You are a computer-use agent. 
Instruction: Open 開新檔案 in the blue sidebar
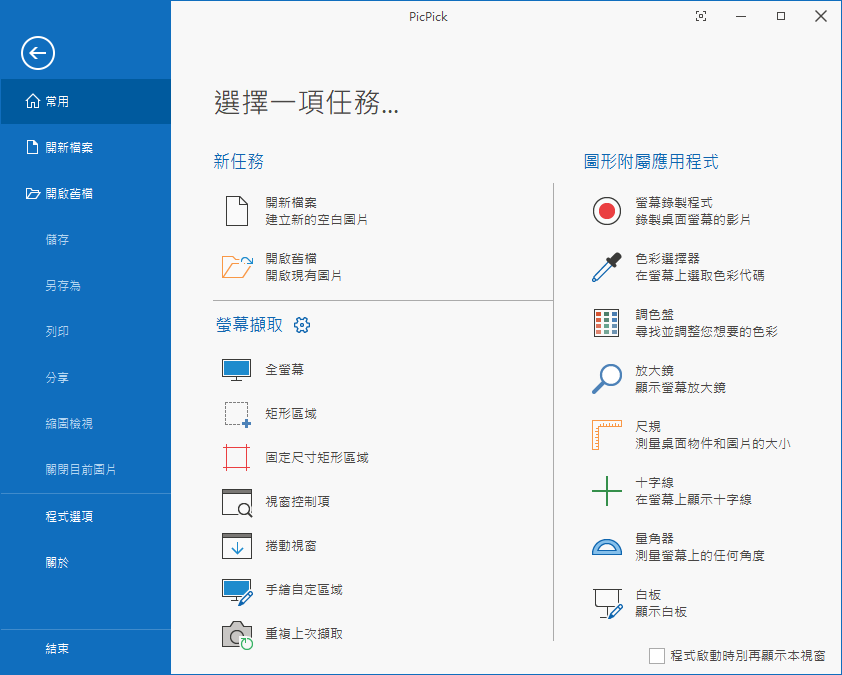pyautogui.click(x=86, y=148)
